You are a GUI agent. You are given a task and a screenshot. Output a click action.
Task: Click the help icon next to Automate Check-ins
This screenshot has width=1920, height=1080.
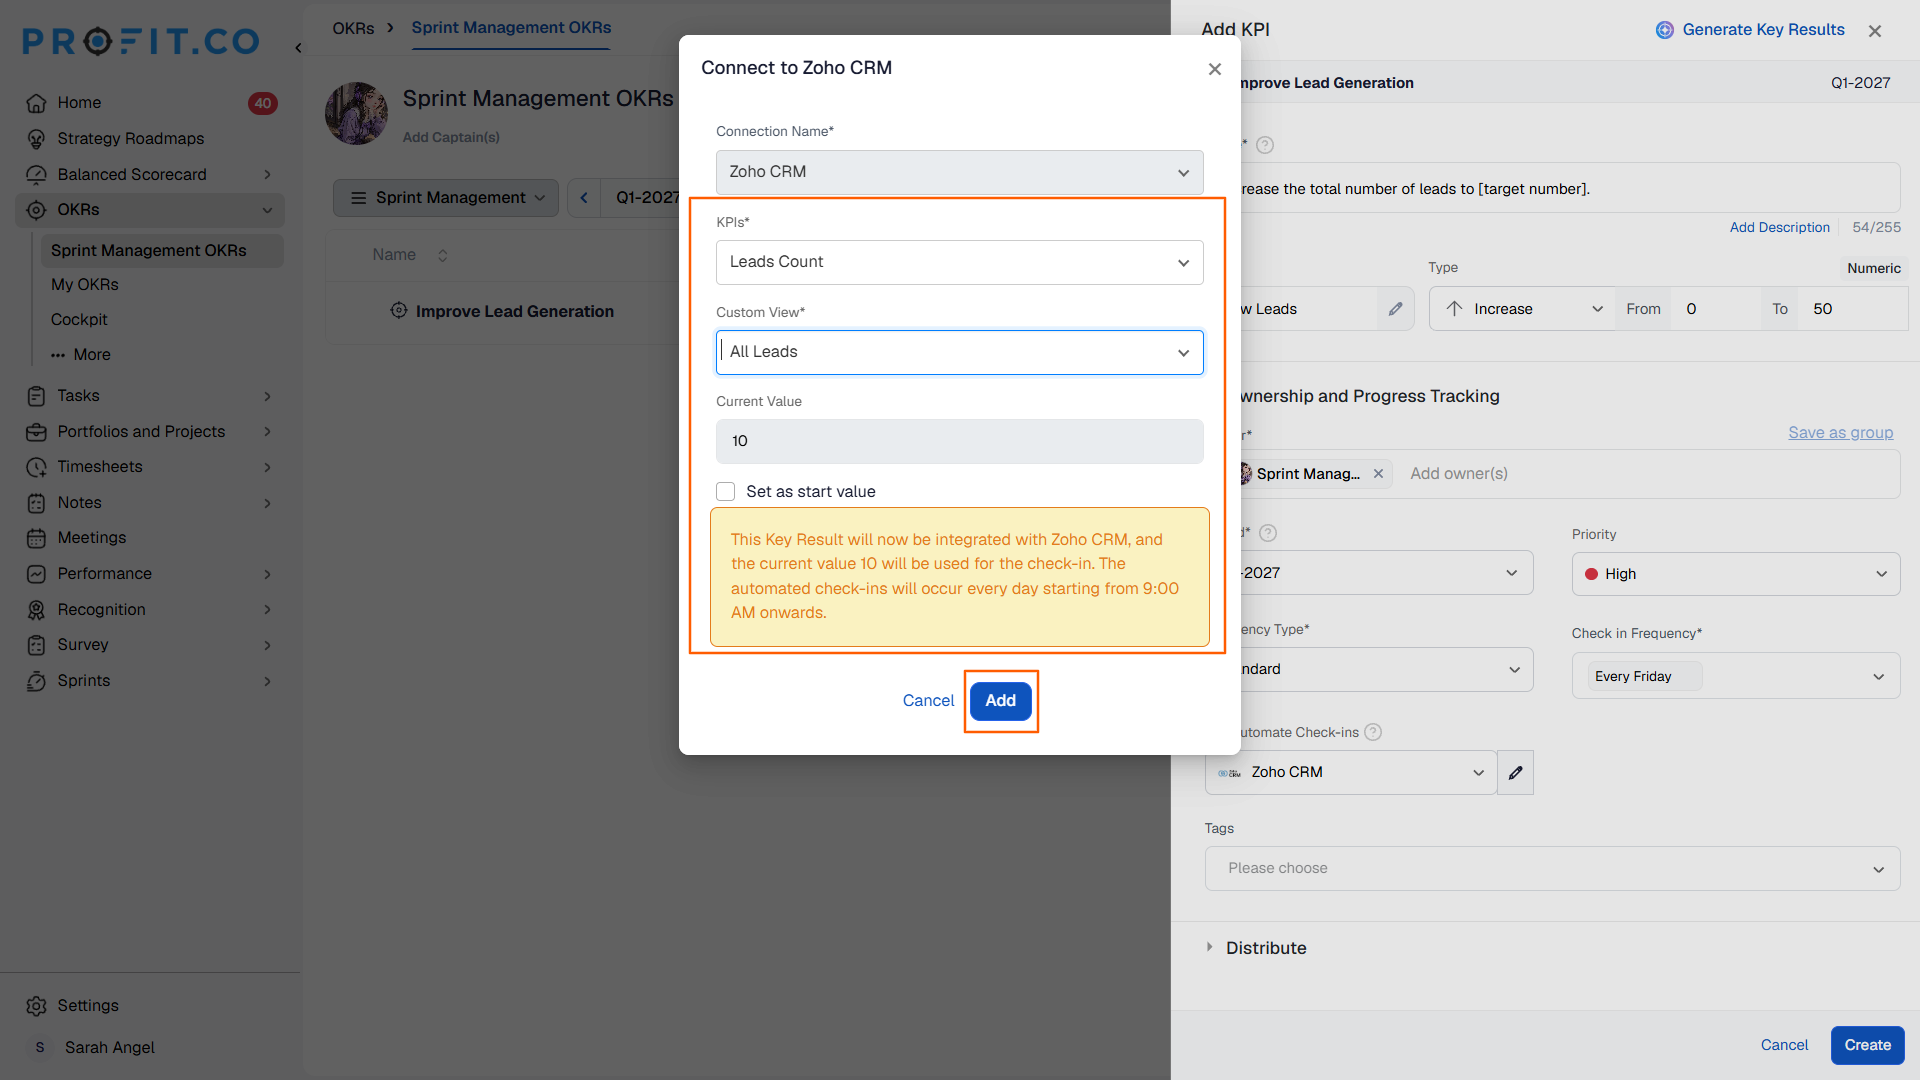pos(1373,732)
